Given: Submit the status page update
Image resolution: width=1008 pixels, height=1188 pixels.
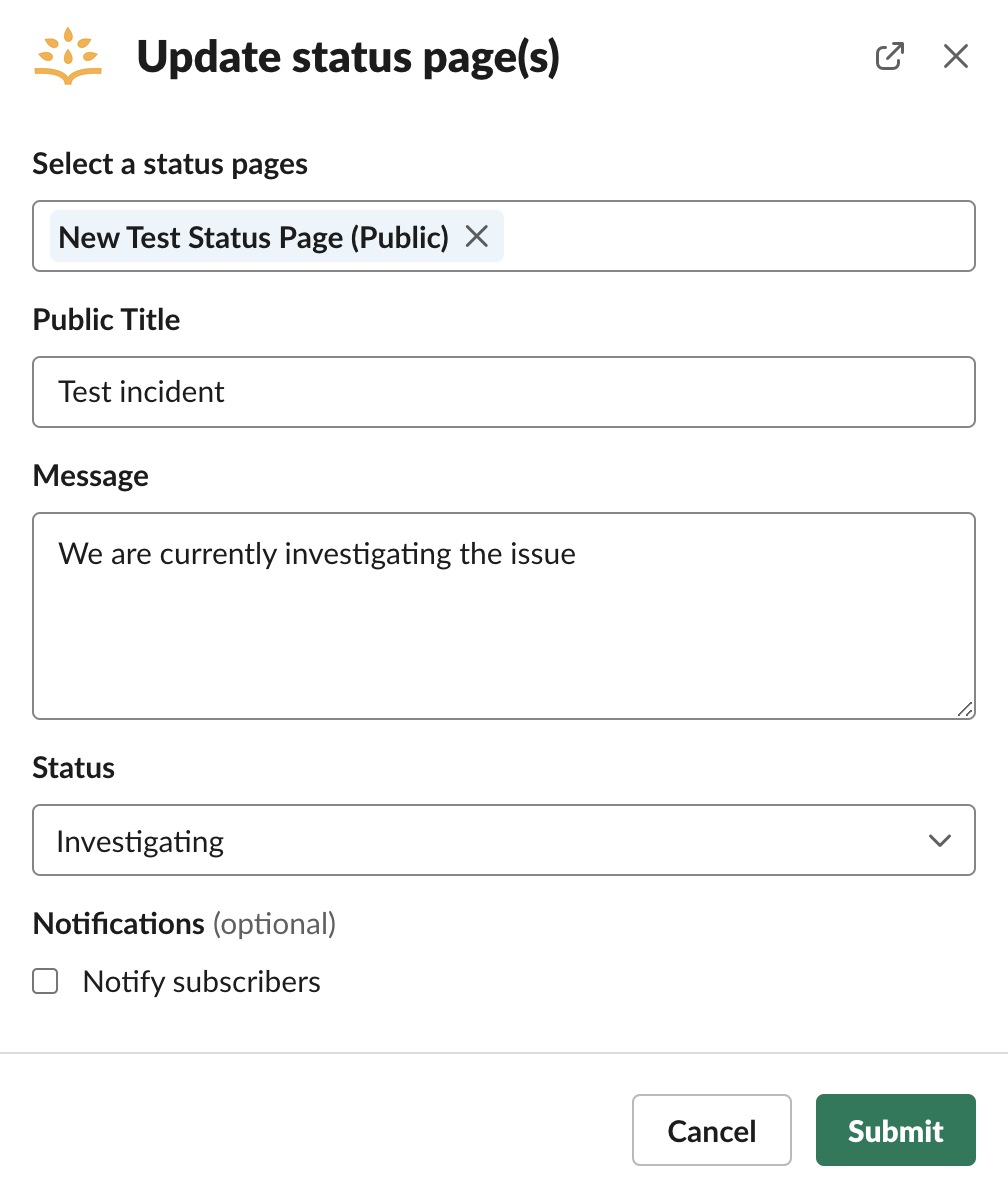Looking at the screenshot, I should (x=896, y=1130).
